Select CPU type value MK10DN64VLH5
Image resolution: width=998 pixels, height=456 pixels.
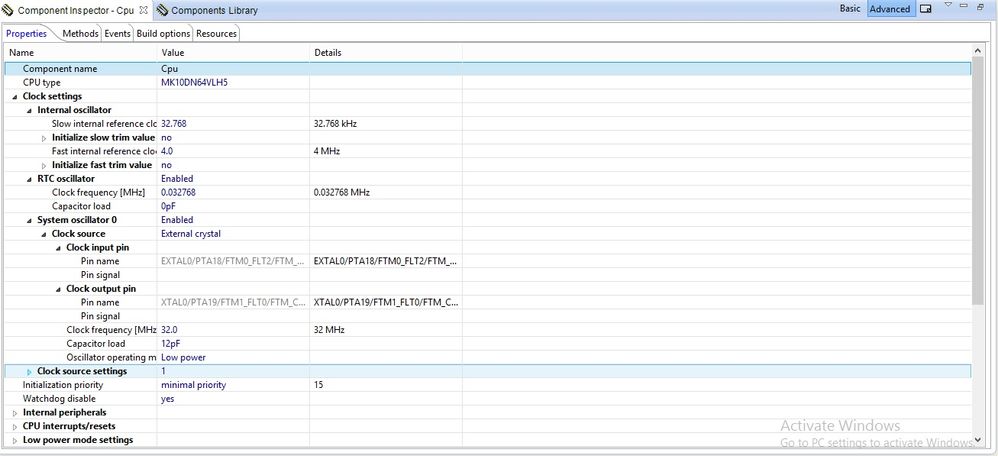[233, 83]
